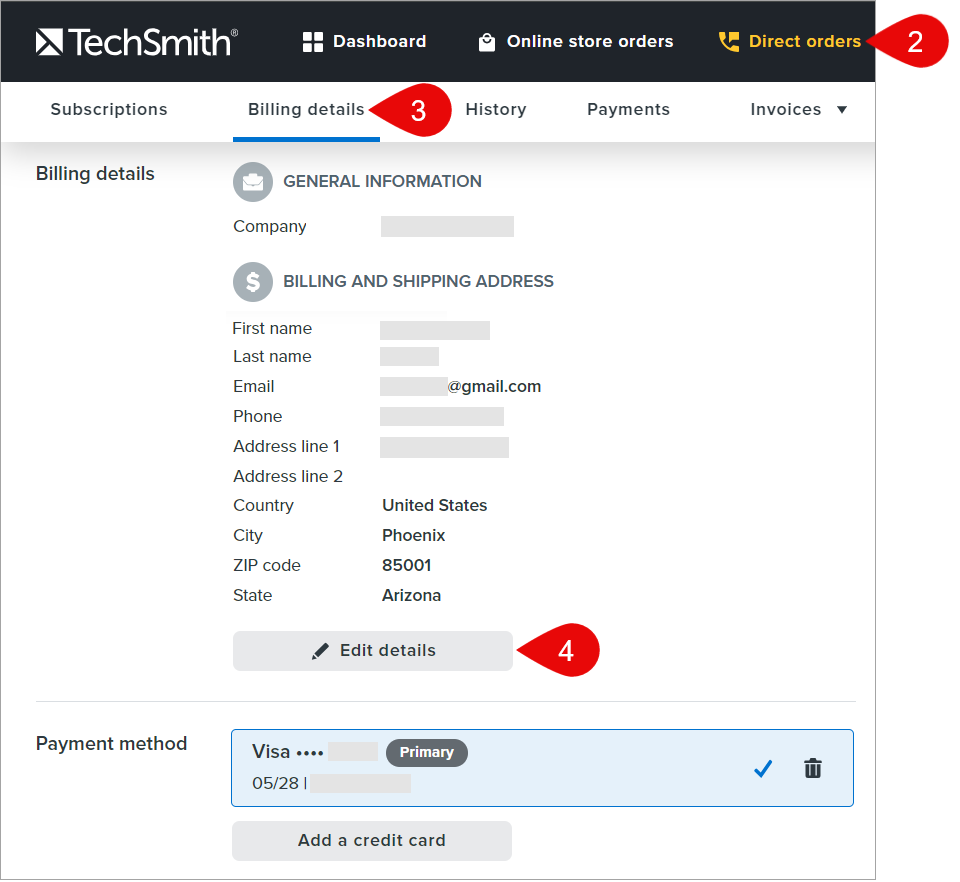Click the Billing address dollar icon
The image size is (960, 882).
(x=253, y=282)
